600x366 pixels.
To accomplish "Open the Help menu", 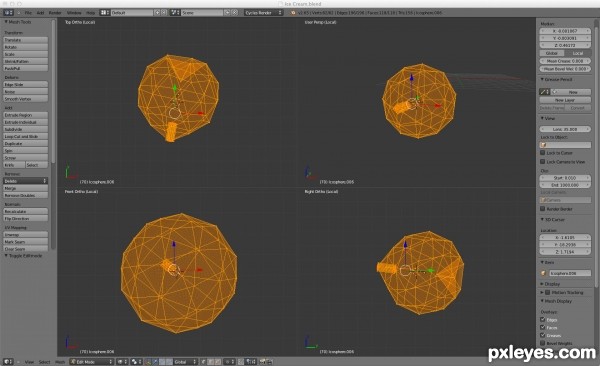I will (91, 13).
